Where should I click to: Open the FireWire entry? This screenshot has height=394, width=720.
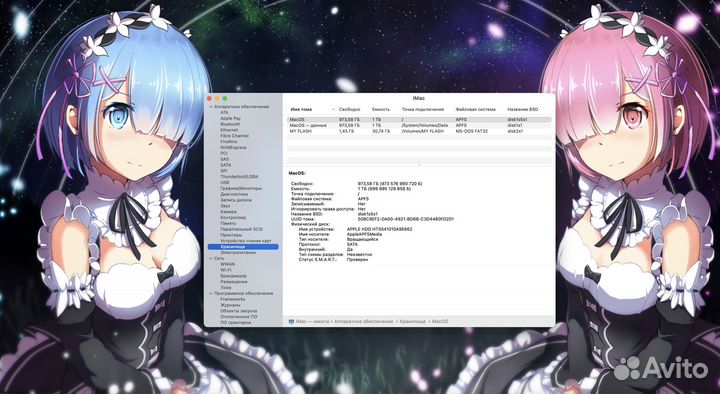coord(228,142)
